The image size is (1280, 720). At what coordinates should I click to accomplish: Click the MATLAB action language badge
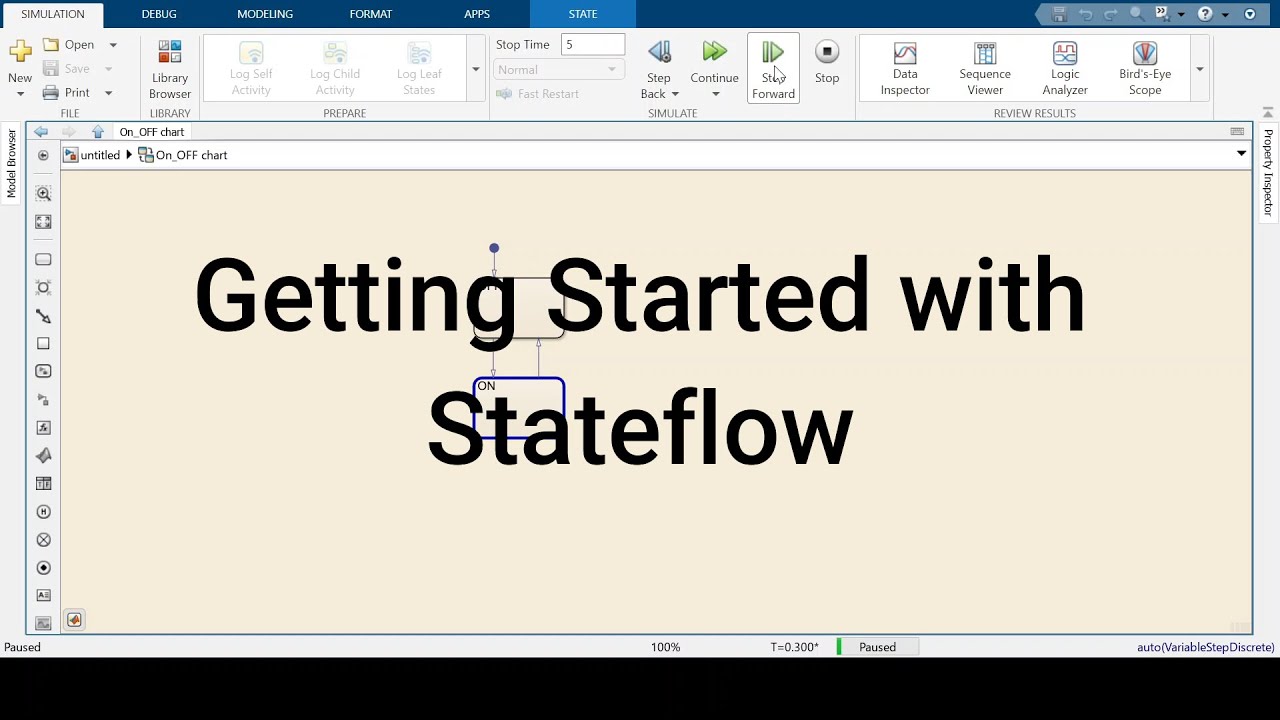pos(74,620)
